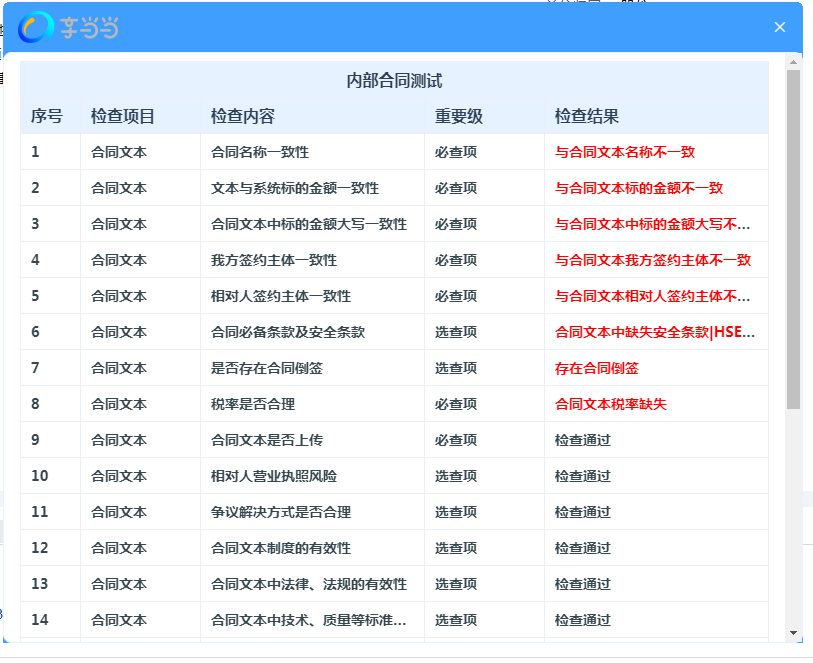Close the dialog with the X button

pos(780,27)
